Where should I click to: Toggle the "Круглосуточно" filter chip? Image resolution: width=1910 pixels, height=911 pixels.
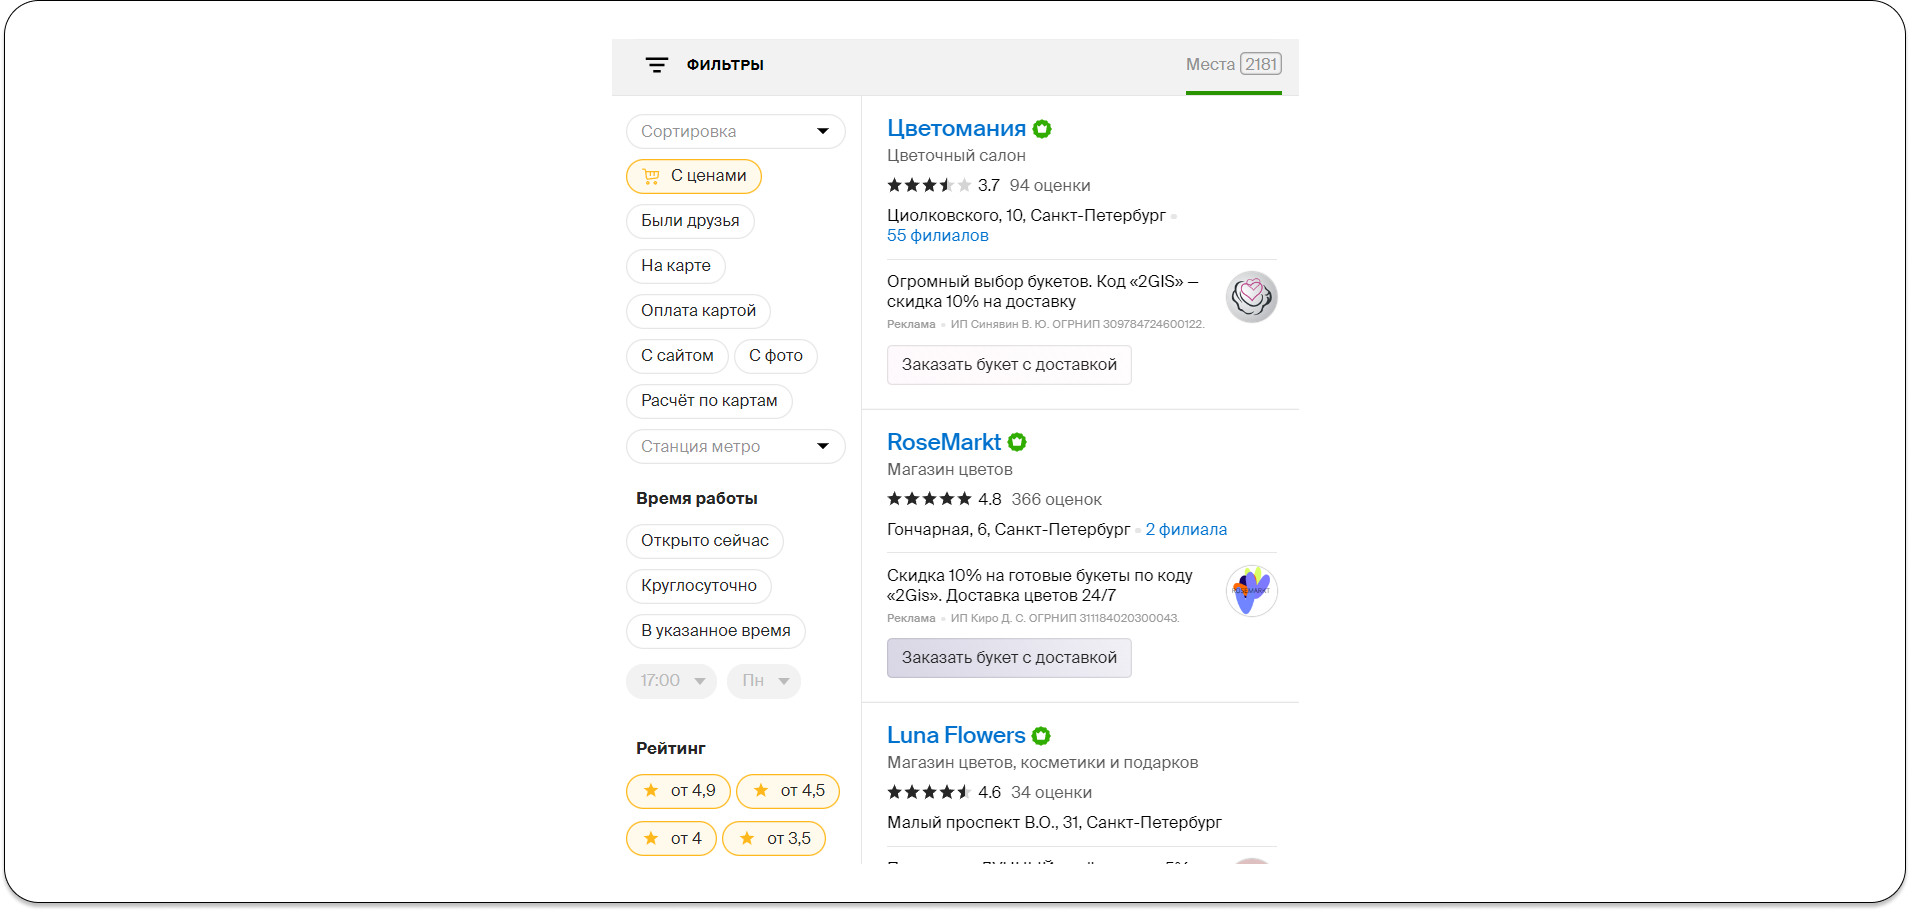point(698,586)
